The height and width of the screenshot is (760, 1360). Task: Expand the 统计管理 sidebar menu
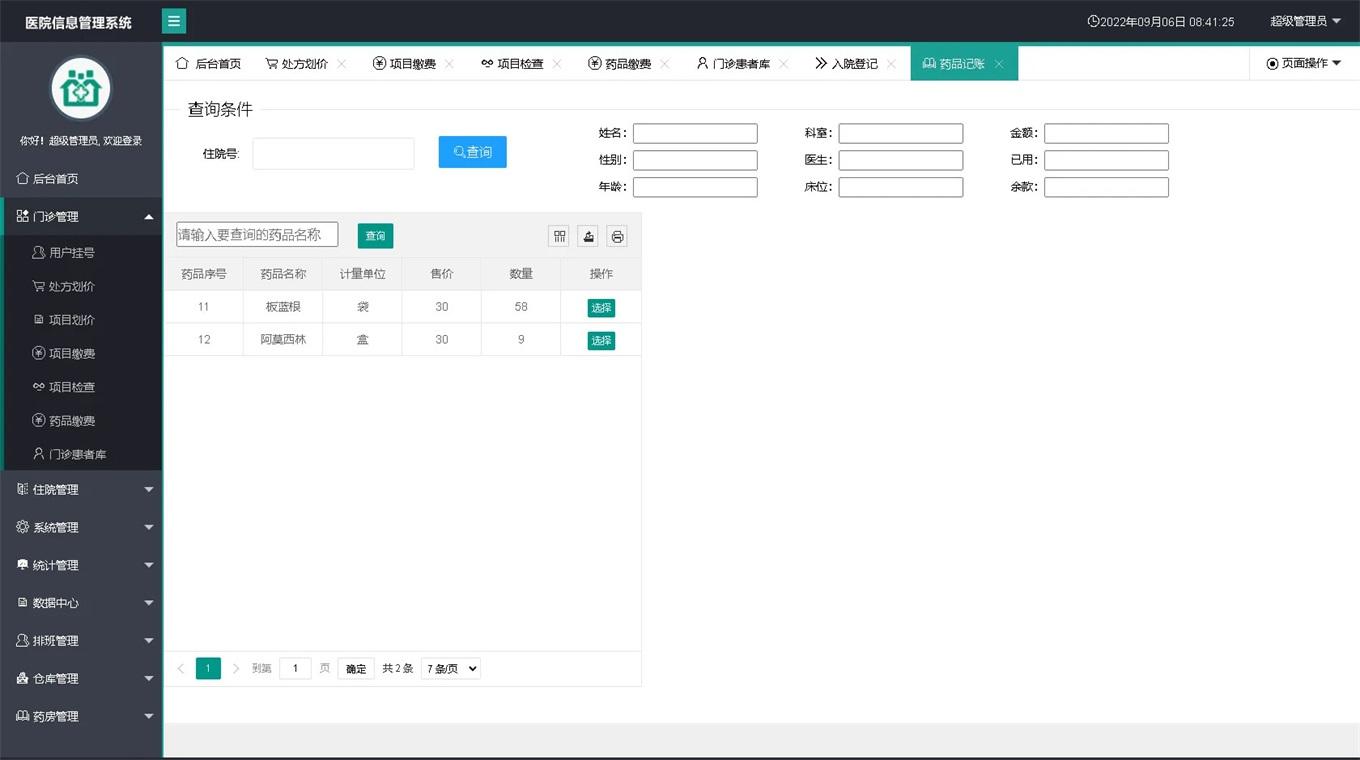[81, 565]
